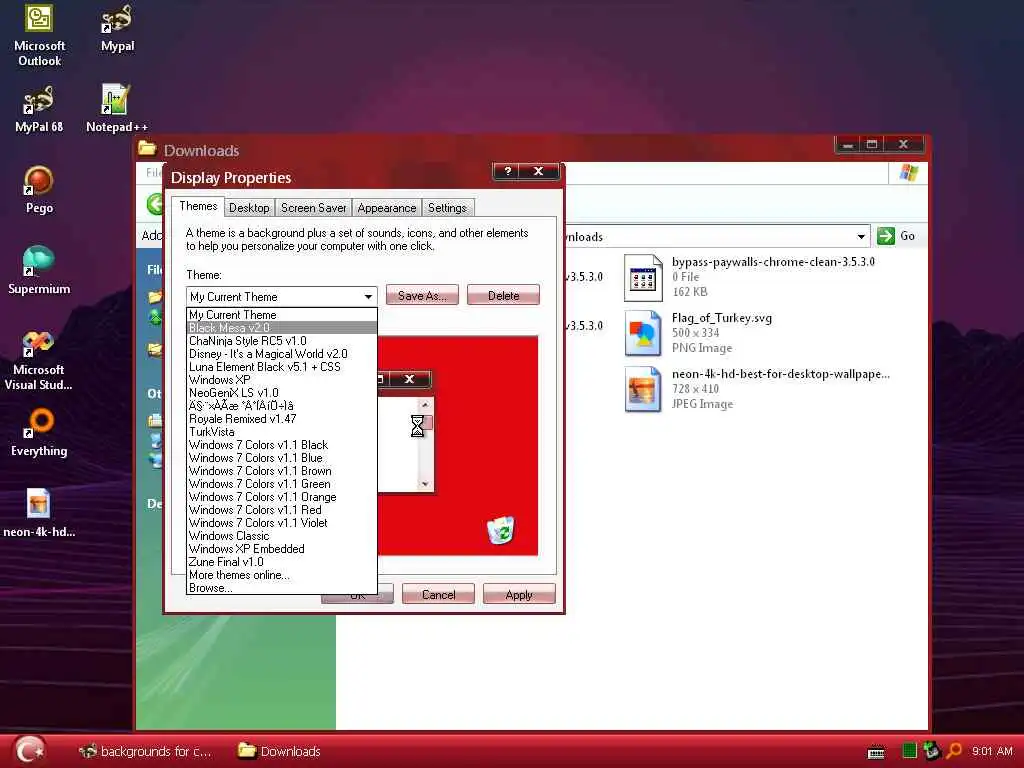Switch to the Appearance tab

pos(387,208)
